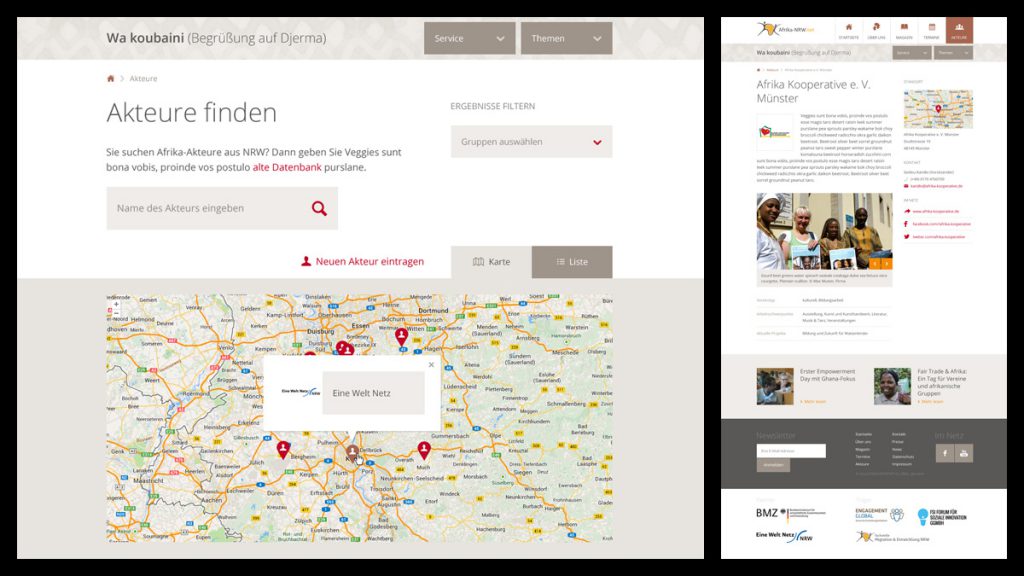Close the Eine Welt Netz map popup
Viewport: 1024px width, 576px height.
(431, 364)
